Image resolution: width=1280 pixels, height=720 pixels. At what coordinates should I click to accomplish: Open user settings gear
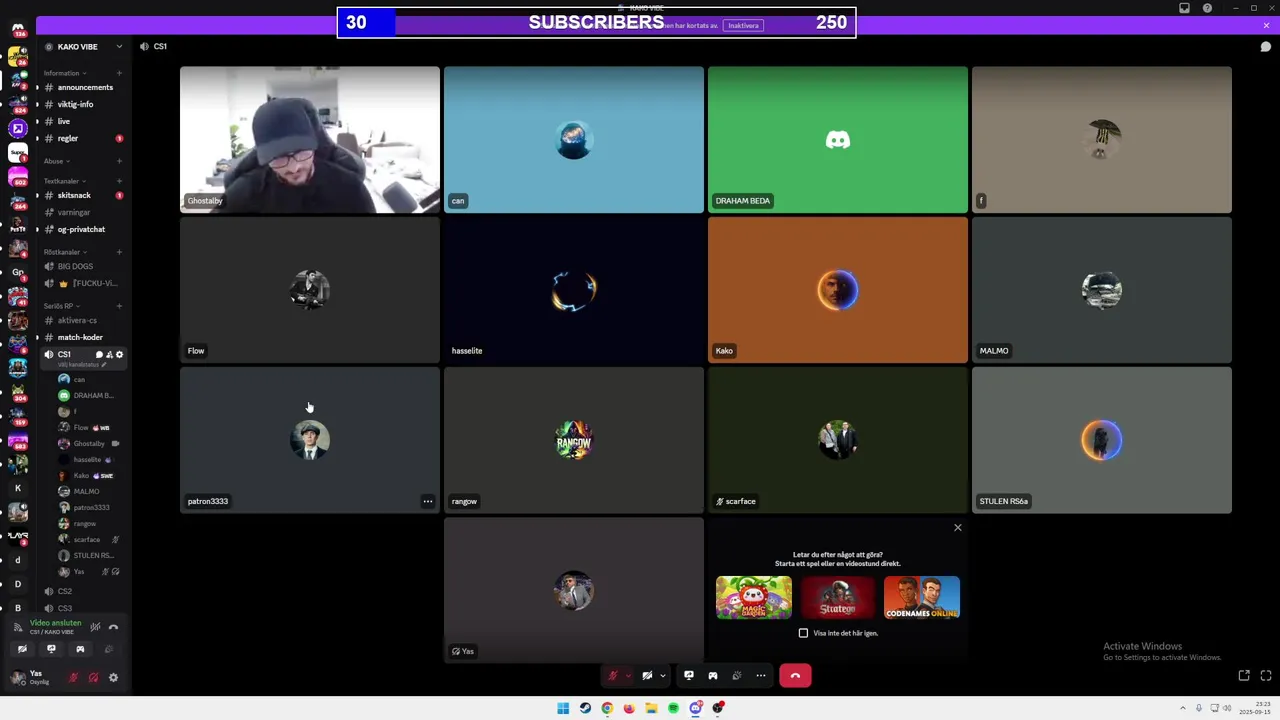coord(113,678)
